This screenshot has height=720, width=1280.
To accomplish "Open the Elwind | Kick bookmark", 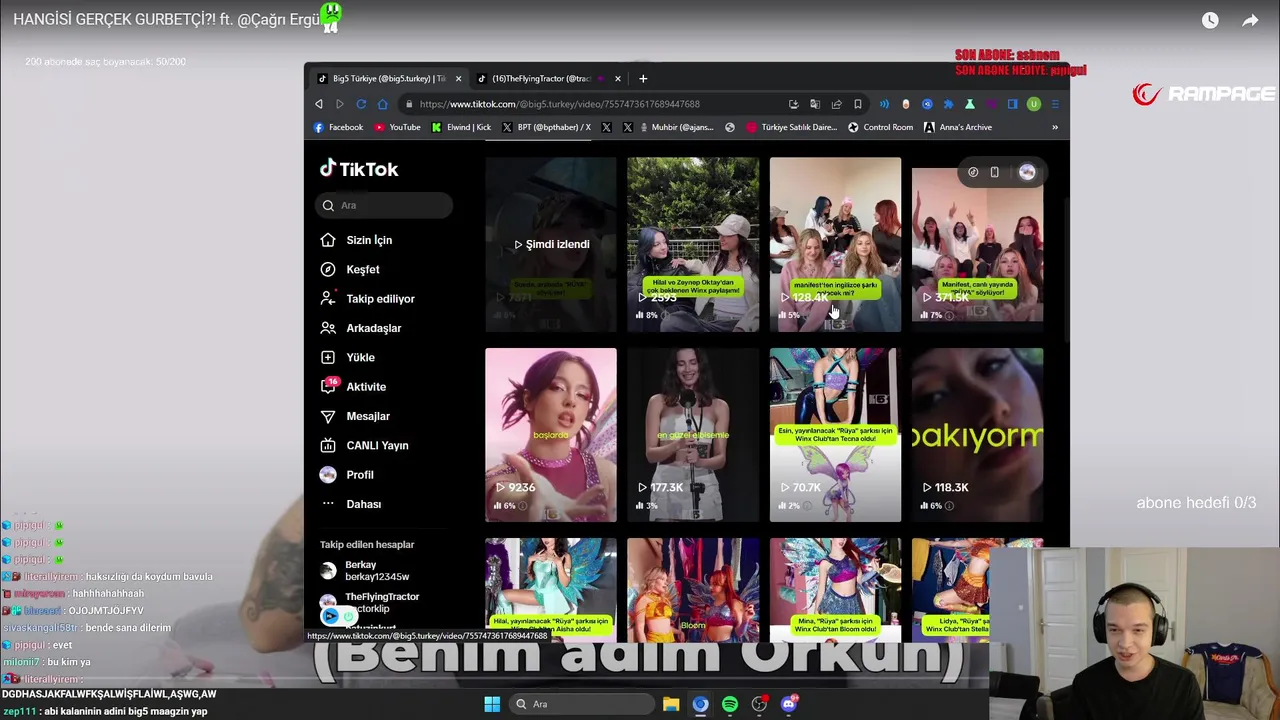I will pyautogui.click(x=461, y=127).
